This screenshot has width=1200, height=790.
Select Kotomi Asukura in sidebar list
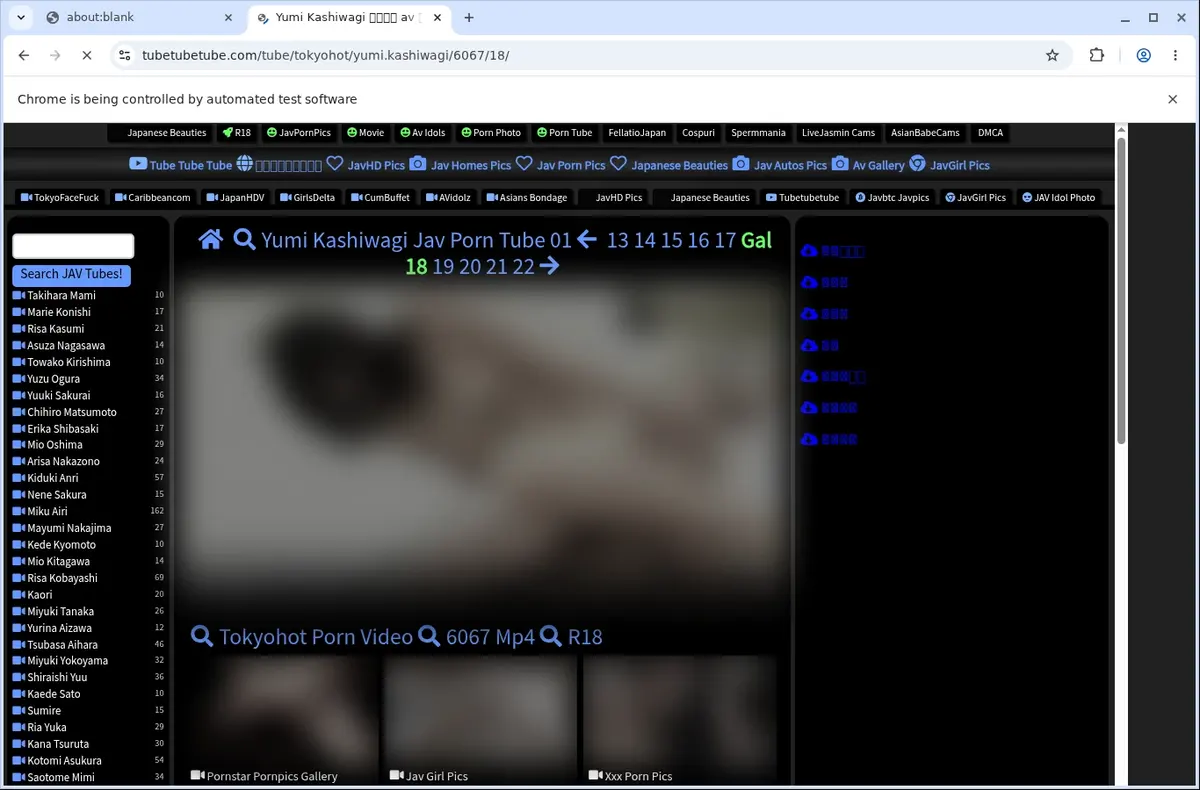click(x=64, y=760)
